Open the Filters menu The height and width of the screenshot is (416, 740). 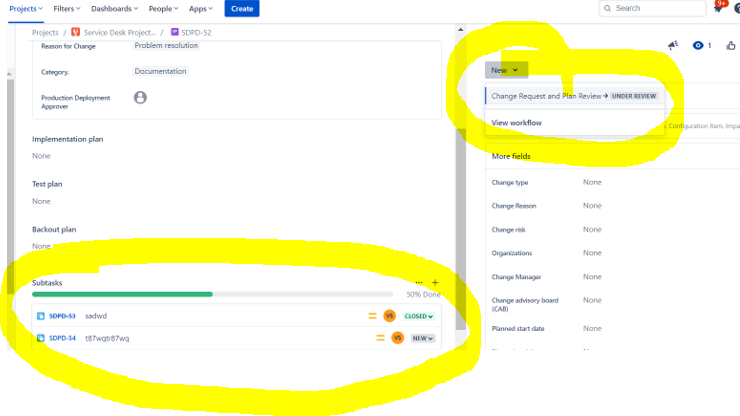(67, 8)
